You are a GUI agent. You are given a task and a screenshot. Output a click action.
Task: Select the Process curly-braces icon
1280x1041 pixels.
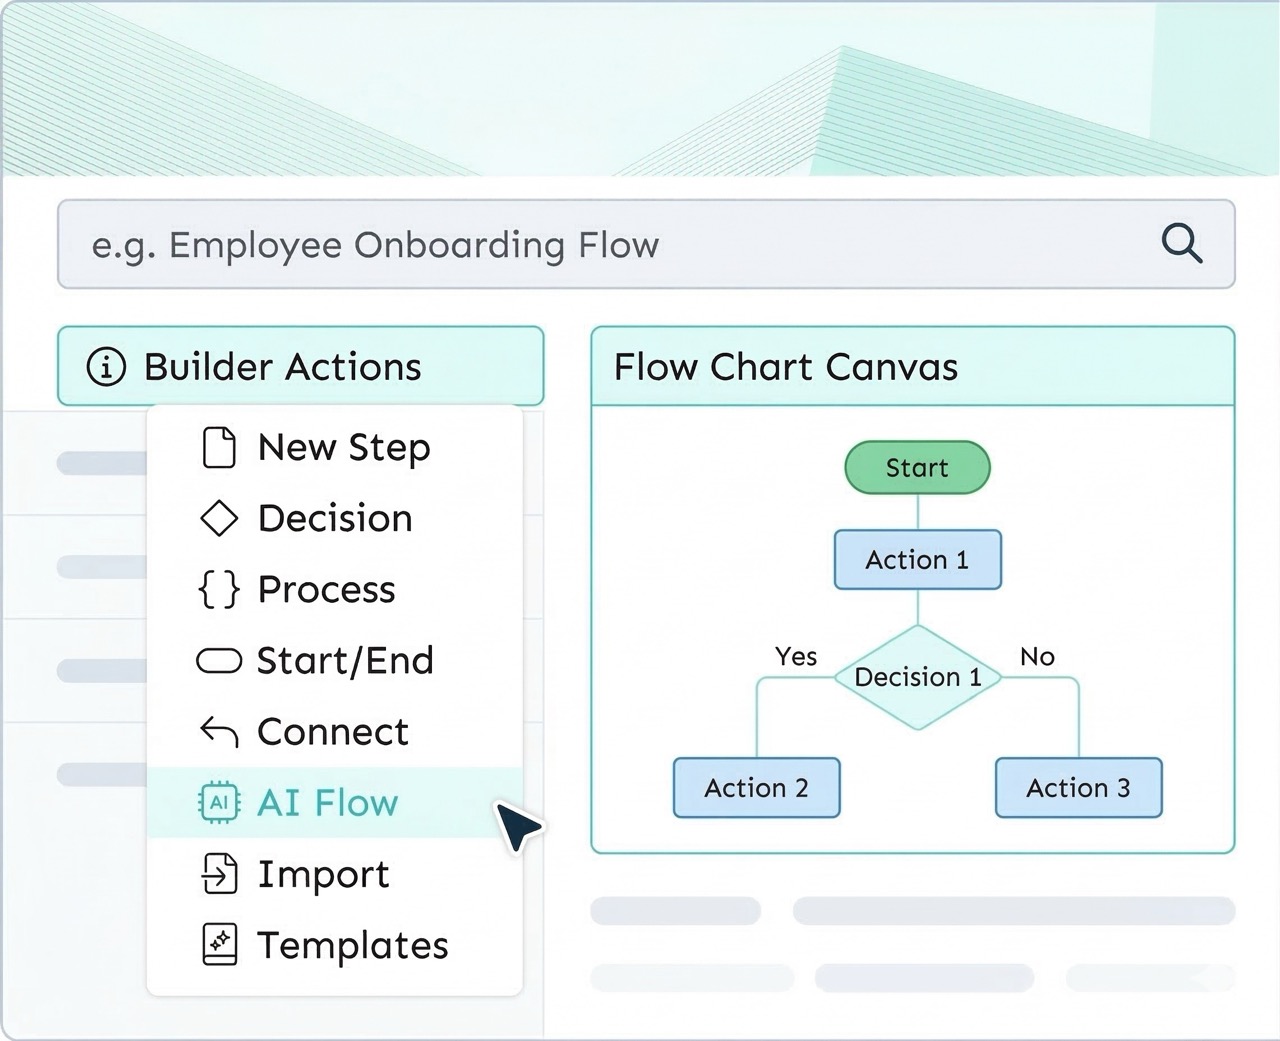[218, 589]
